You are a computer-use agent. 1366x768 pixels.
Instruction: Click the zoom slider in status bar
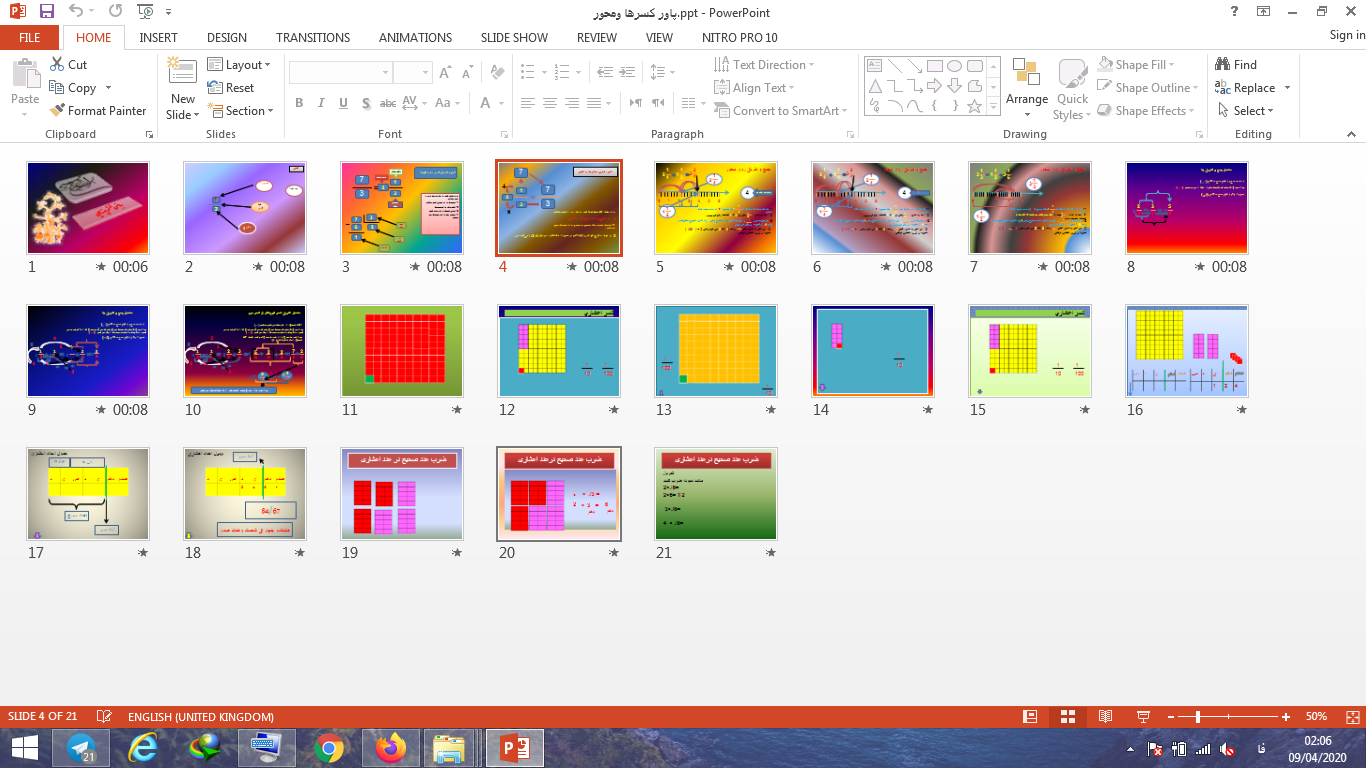pyautogui.click(x=1198, y=717)
